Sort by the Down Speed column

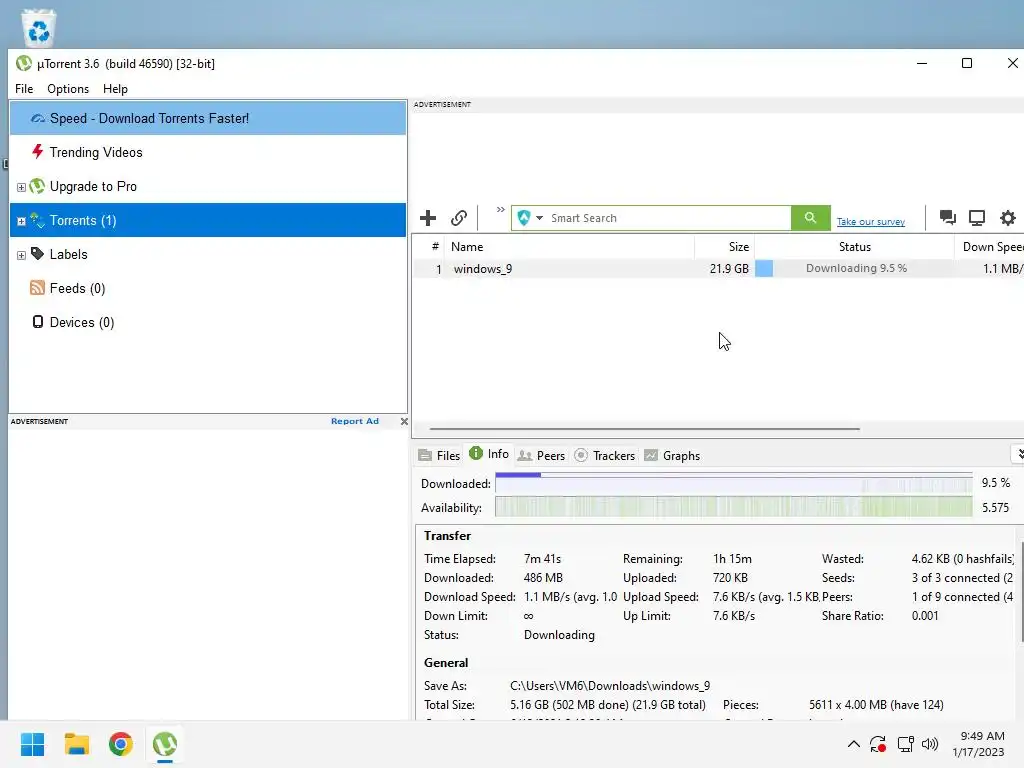pos(989,247)
